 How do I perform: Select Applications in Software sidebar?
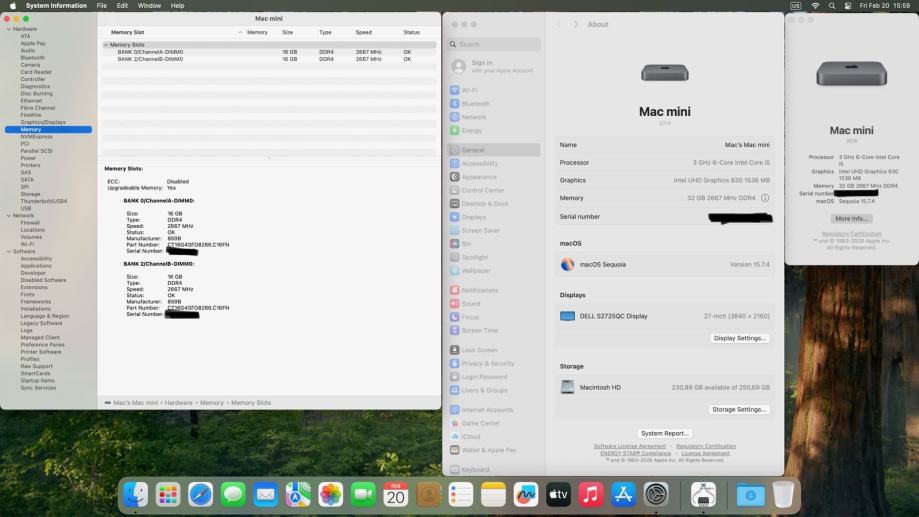tap(36, 266)
